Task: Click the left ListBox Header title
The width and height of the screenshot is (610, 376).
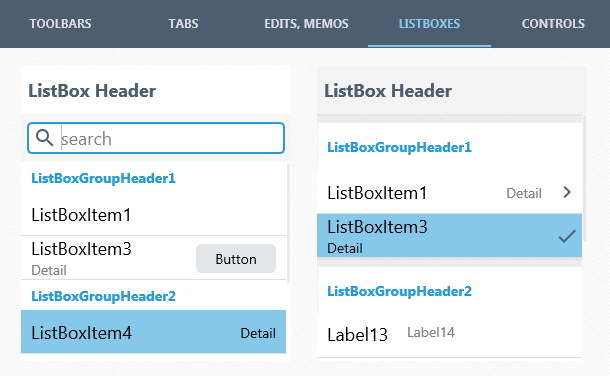Action: point(92,91)
